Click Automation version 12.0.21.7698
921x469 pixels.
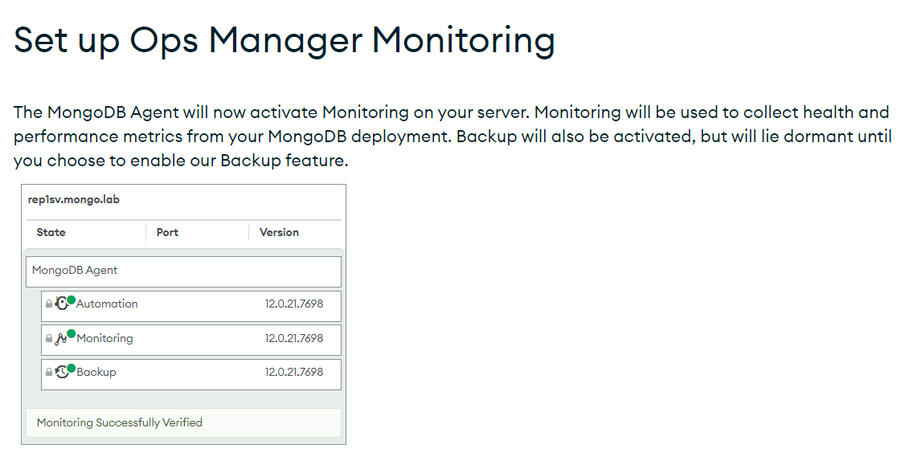pos(294,304)
